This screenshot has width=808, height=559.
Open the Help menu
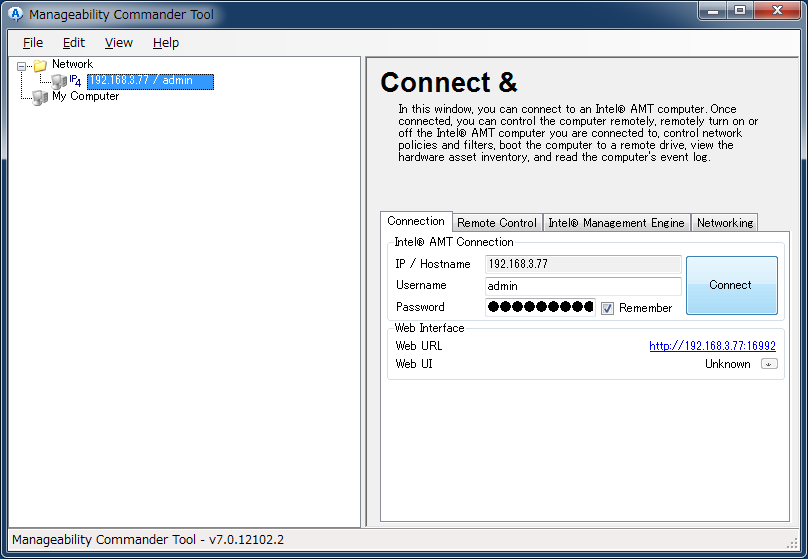165,43
